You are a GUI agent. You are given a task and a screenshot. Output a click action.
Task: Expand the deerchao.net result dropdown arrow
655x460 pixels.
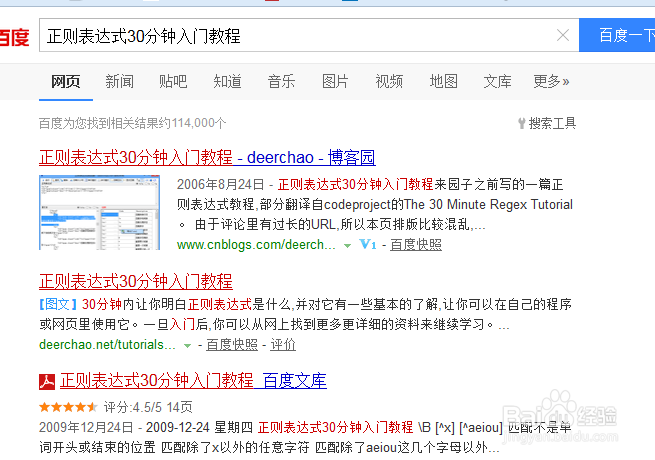tap(188, 345)
